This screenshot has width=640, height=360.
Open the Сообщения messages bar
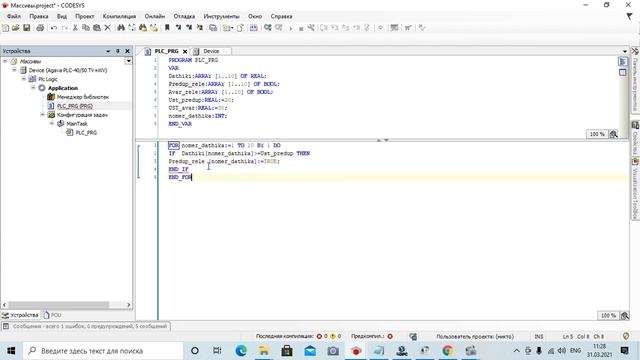86,327
